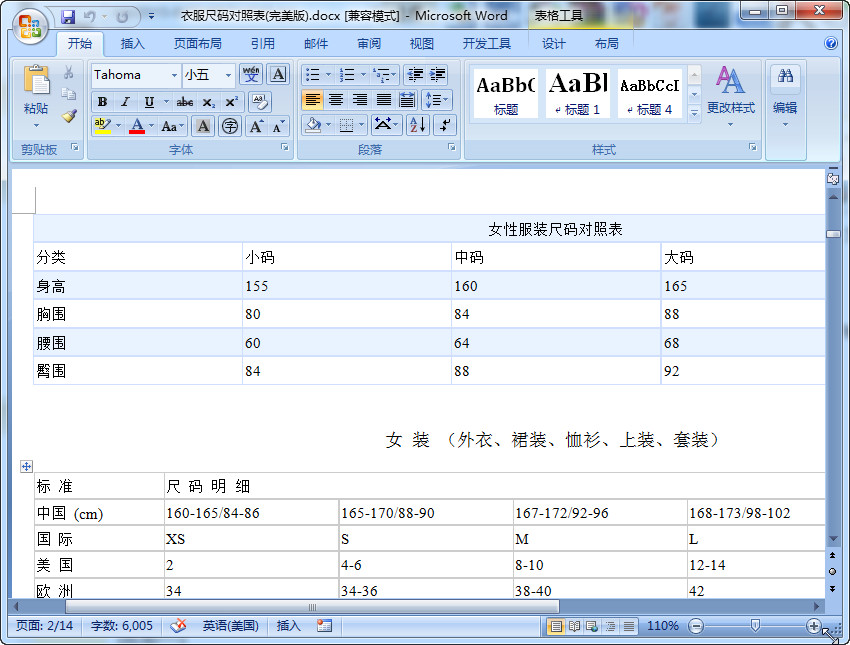The image size is (850, 645).
Task: Click the 更改样式 button
Action: click(x=730, y=96)
